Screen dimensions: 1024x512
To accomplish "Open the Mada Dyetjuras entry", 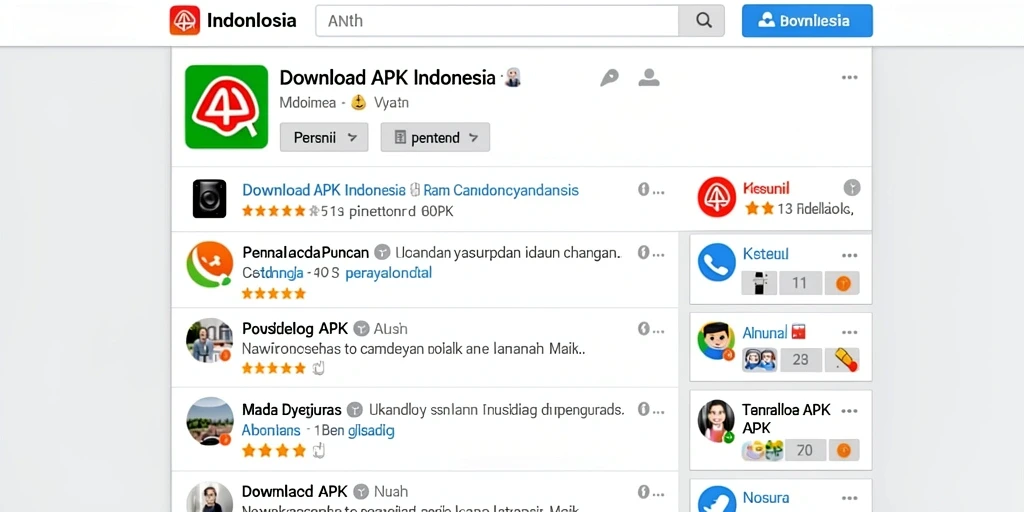I will [x=292, y=410].
